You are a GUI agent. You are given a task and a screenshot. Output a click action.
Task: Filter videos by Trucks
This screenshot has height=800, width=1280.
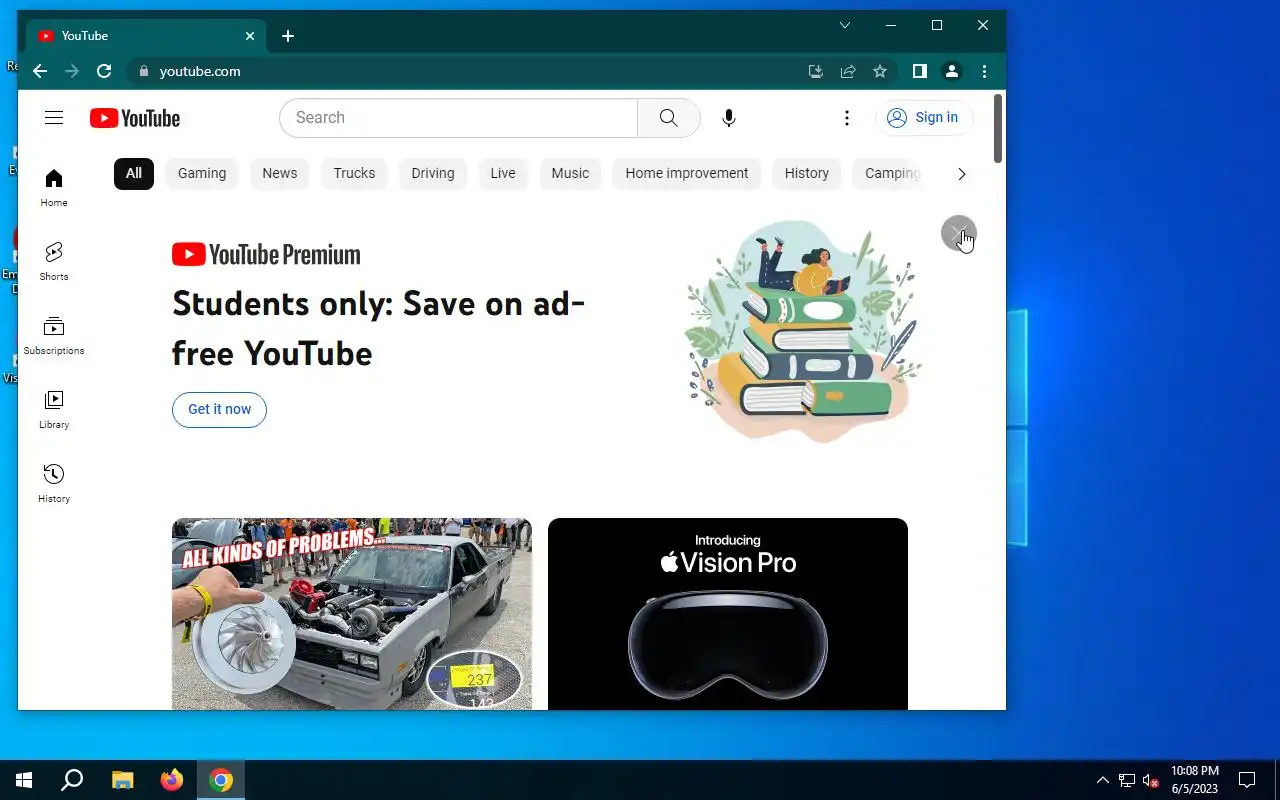[x=354, y=173]
